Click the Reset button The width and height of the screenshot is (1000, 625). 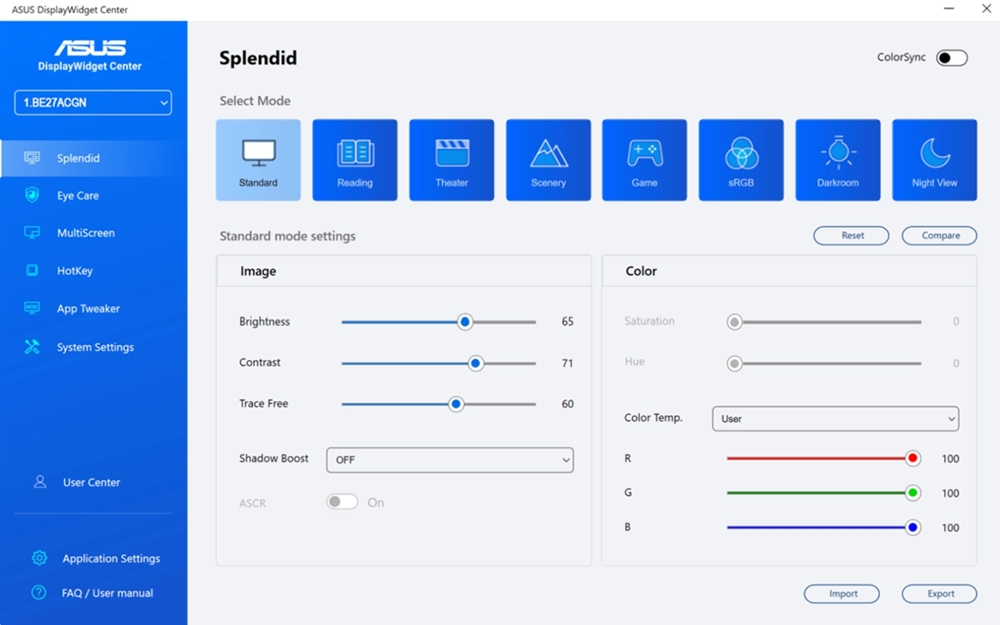(851, 236)
